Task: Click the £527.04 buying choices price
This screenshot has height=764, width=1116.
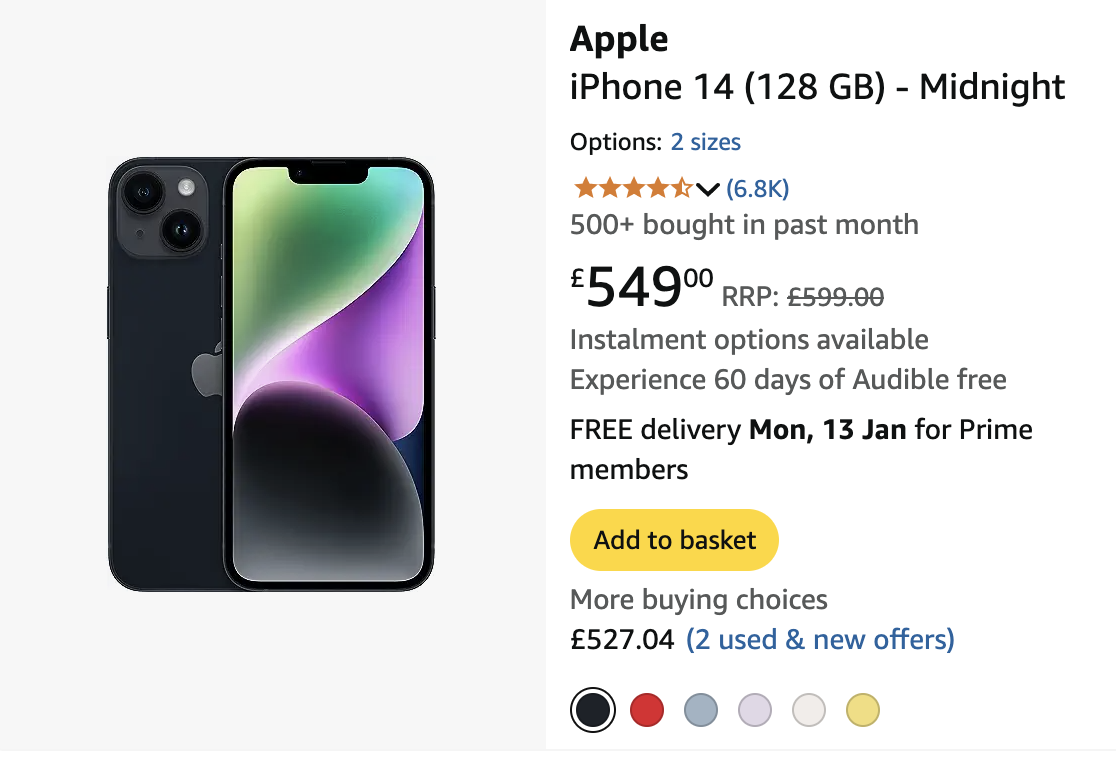Action: (622, 639)
